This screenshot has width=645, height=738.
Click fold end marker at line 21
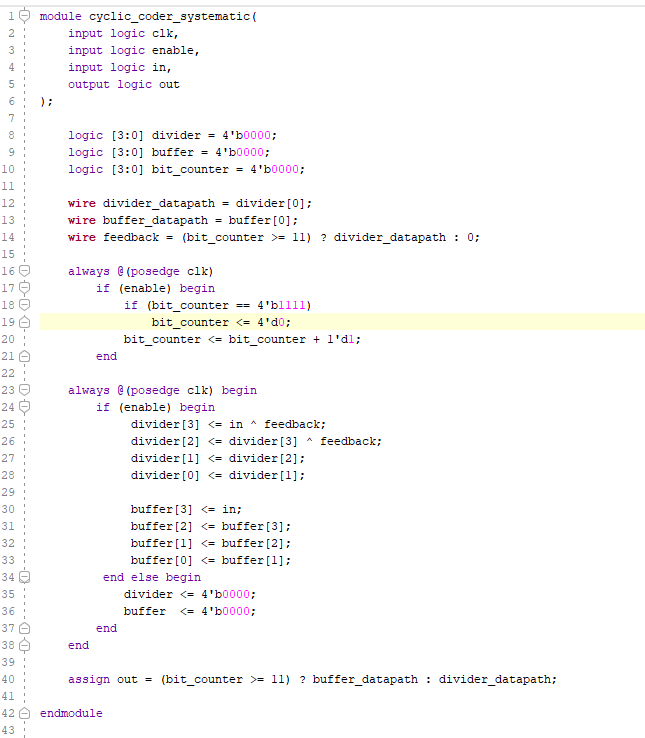(x=24, y=356)
